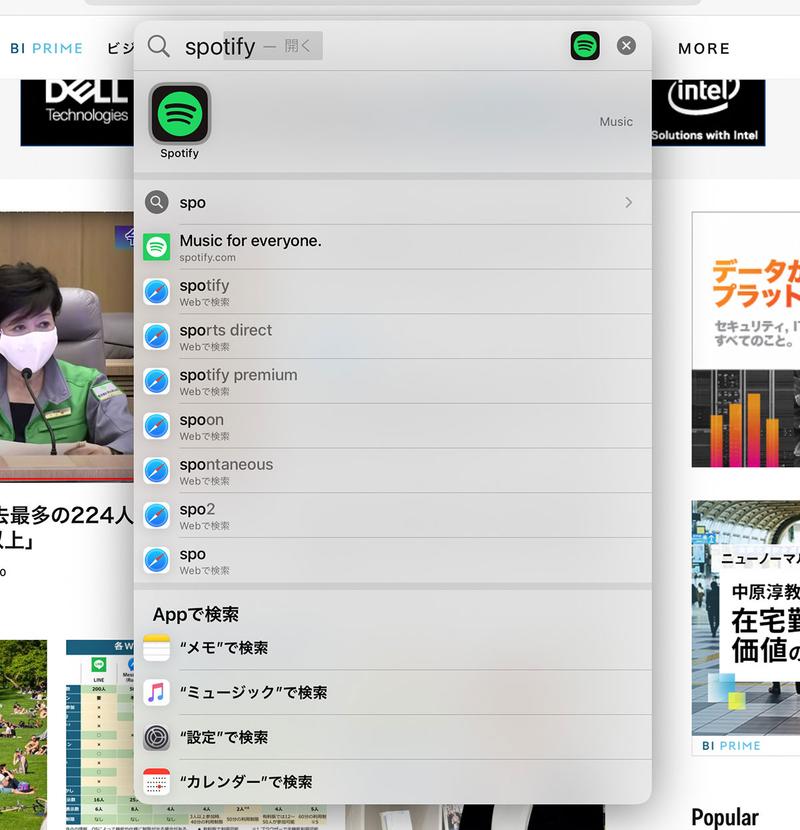Tap Safari icon next to 'spotify' suggestion
Screen dimensions: 800x830
click(x=157, y=292)
